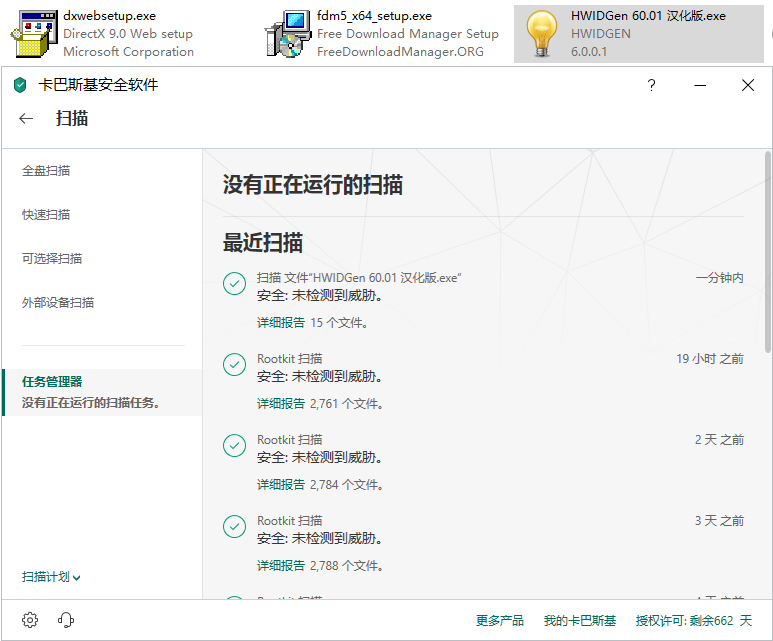Open support via the headset icon
Image resolution: width=773 pixels, height=641 pixels.
(x=66, y=620)
